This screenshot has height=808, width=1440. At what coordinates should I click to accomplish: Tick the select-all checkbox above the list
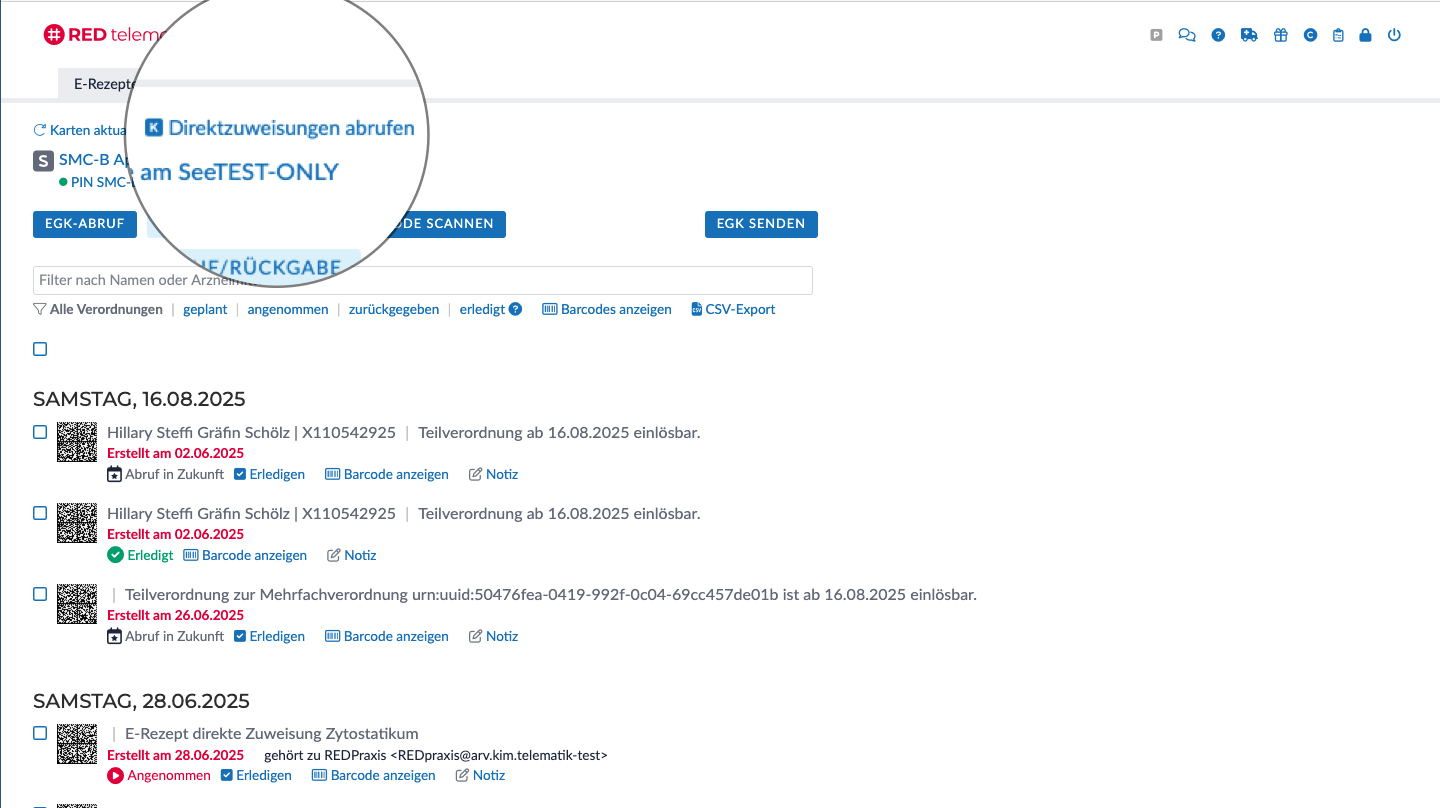pos(40,349)
